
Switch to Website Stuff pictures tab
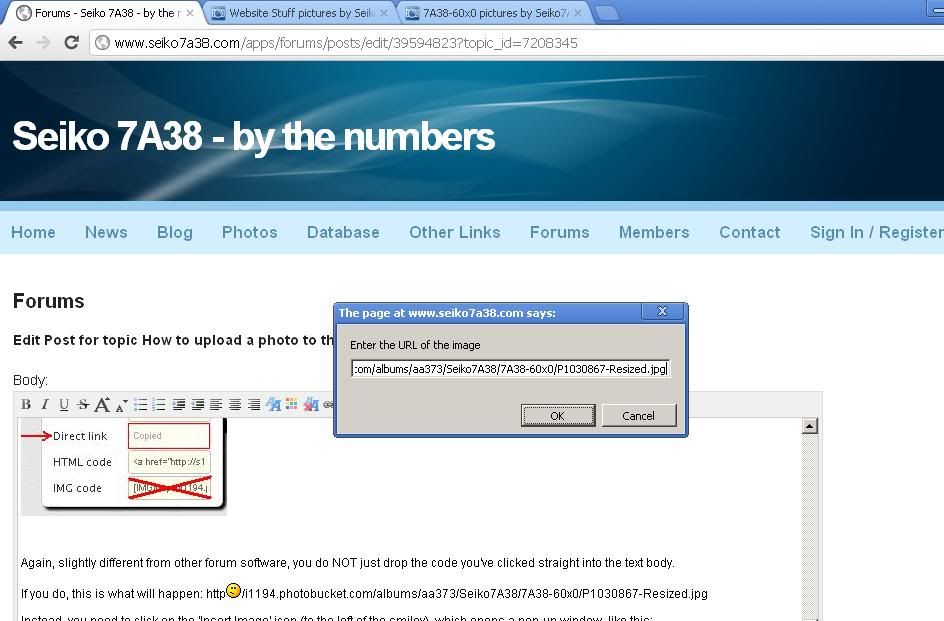coord(300,13)
